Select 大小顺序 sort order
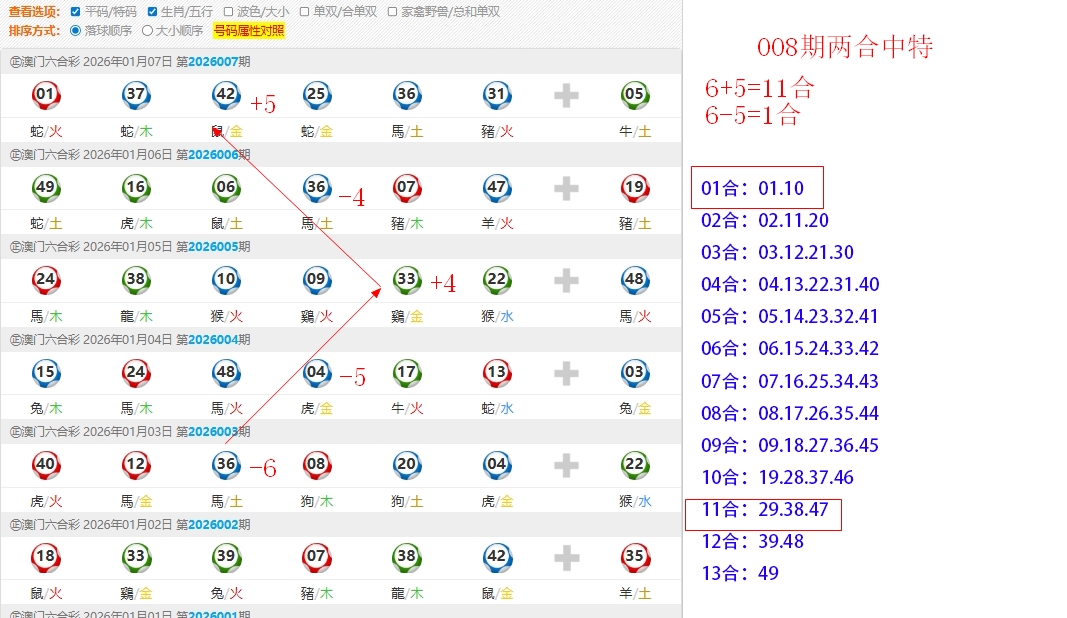 pos(148,30)
